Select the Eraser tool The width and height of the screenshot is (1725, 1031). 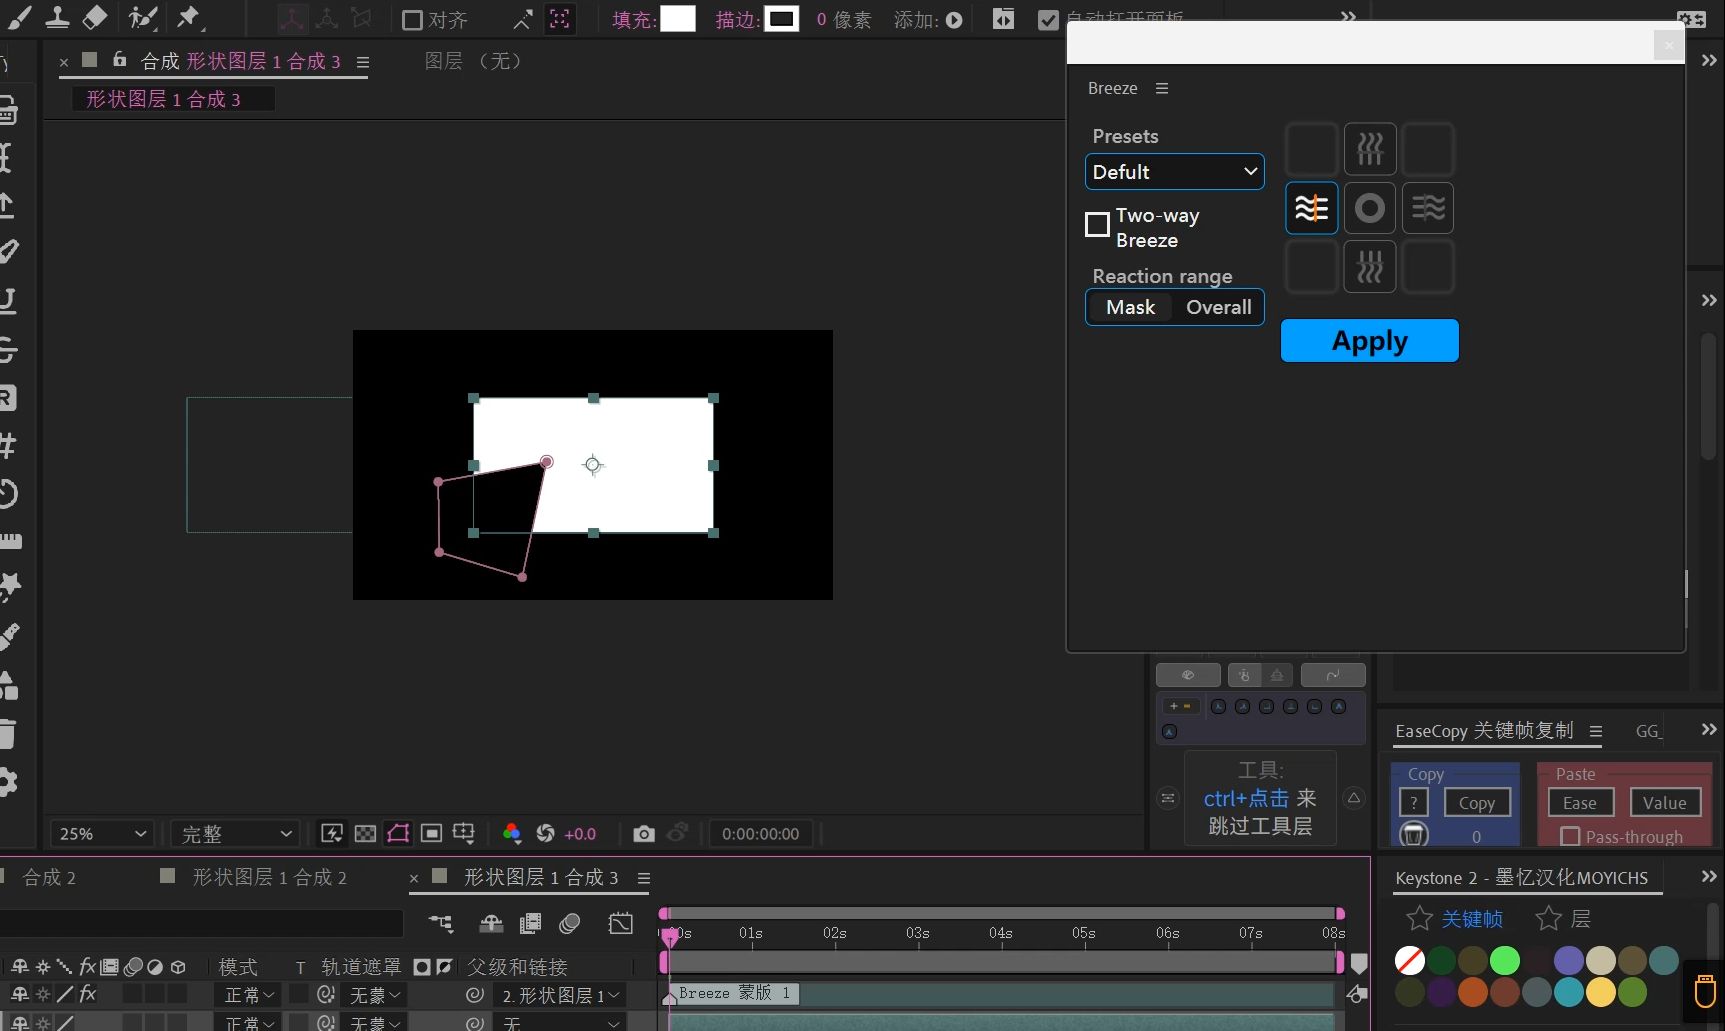(94, 17)
